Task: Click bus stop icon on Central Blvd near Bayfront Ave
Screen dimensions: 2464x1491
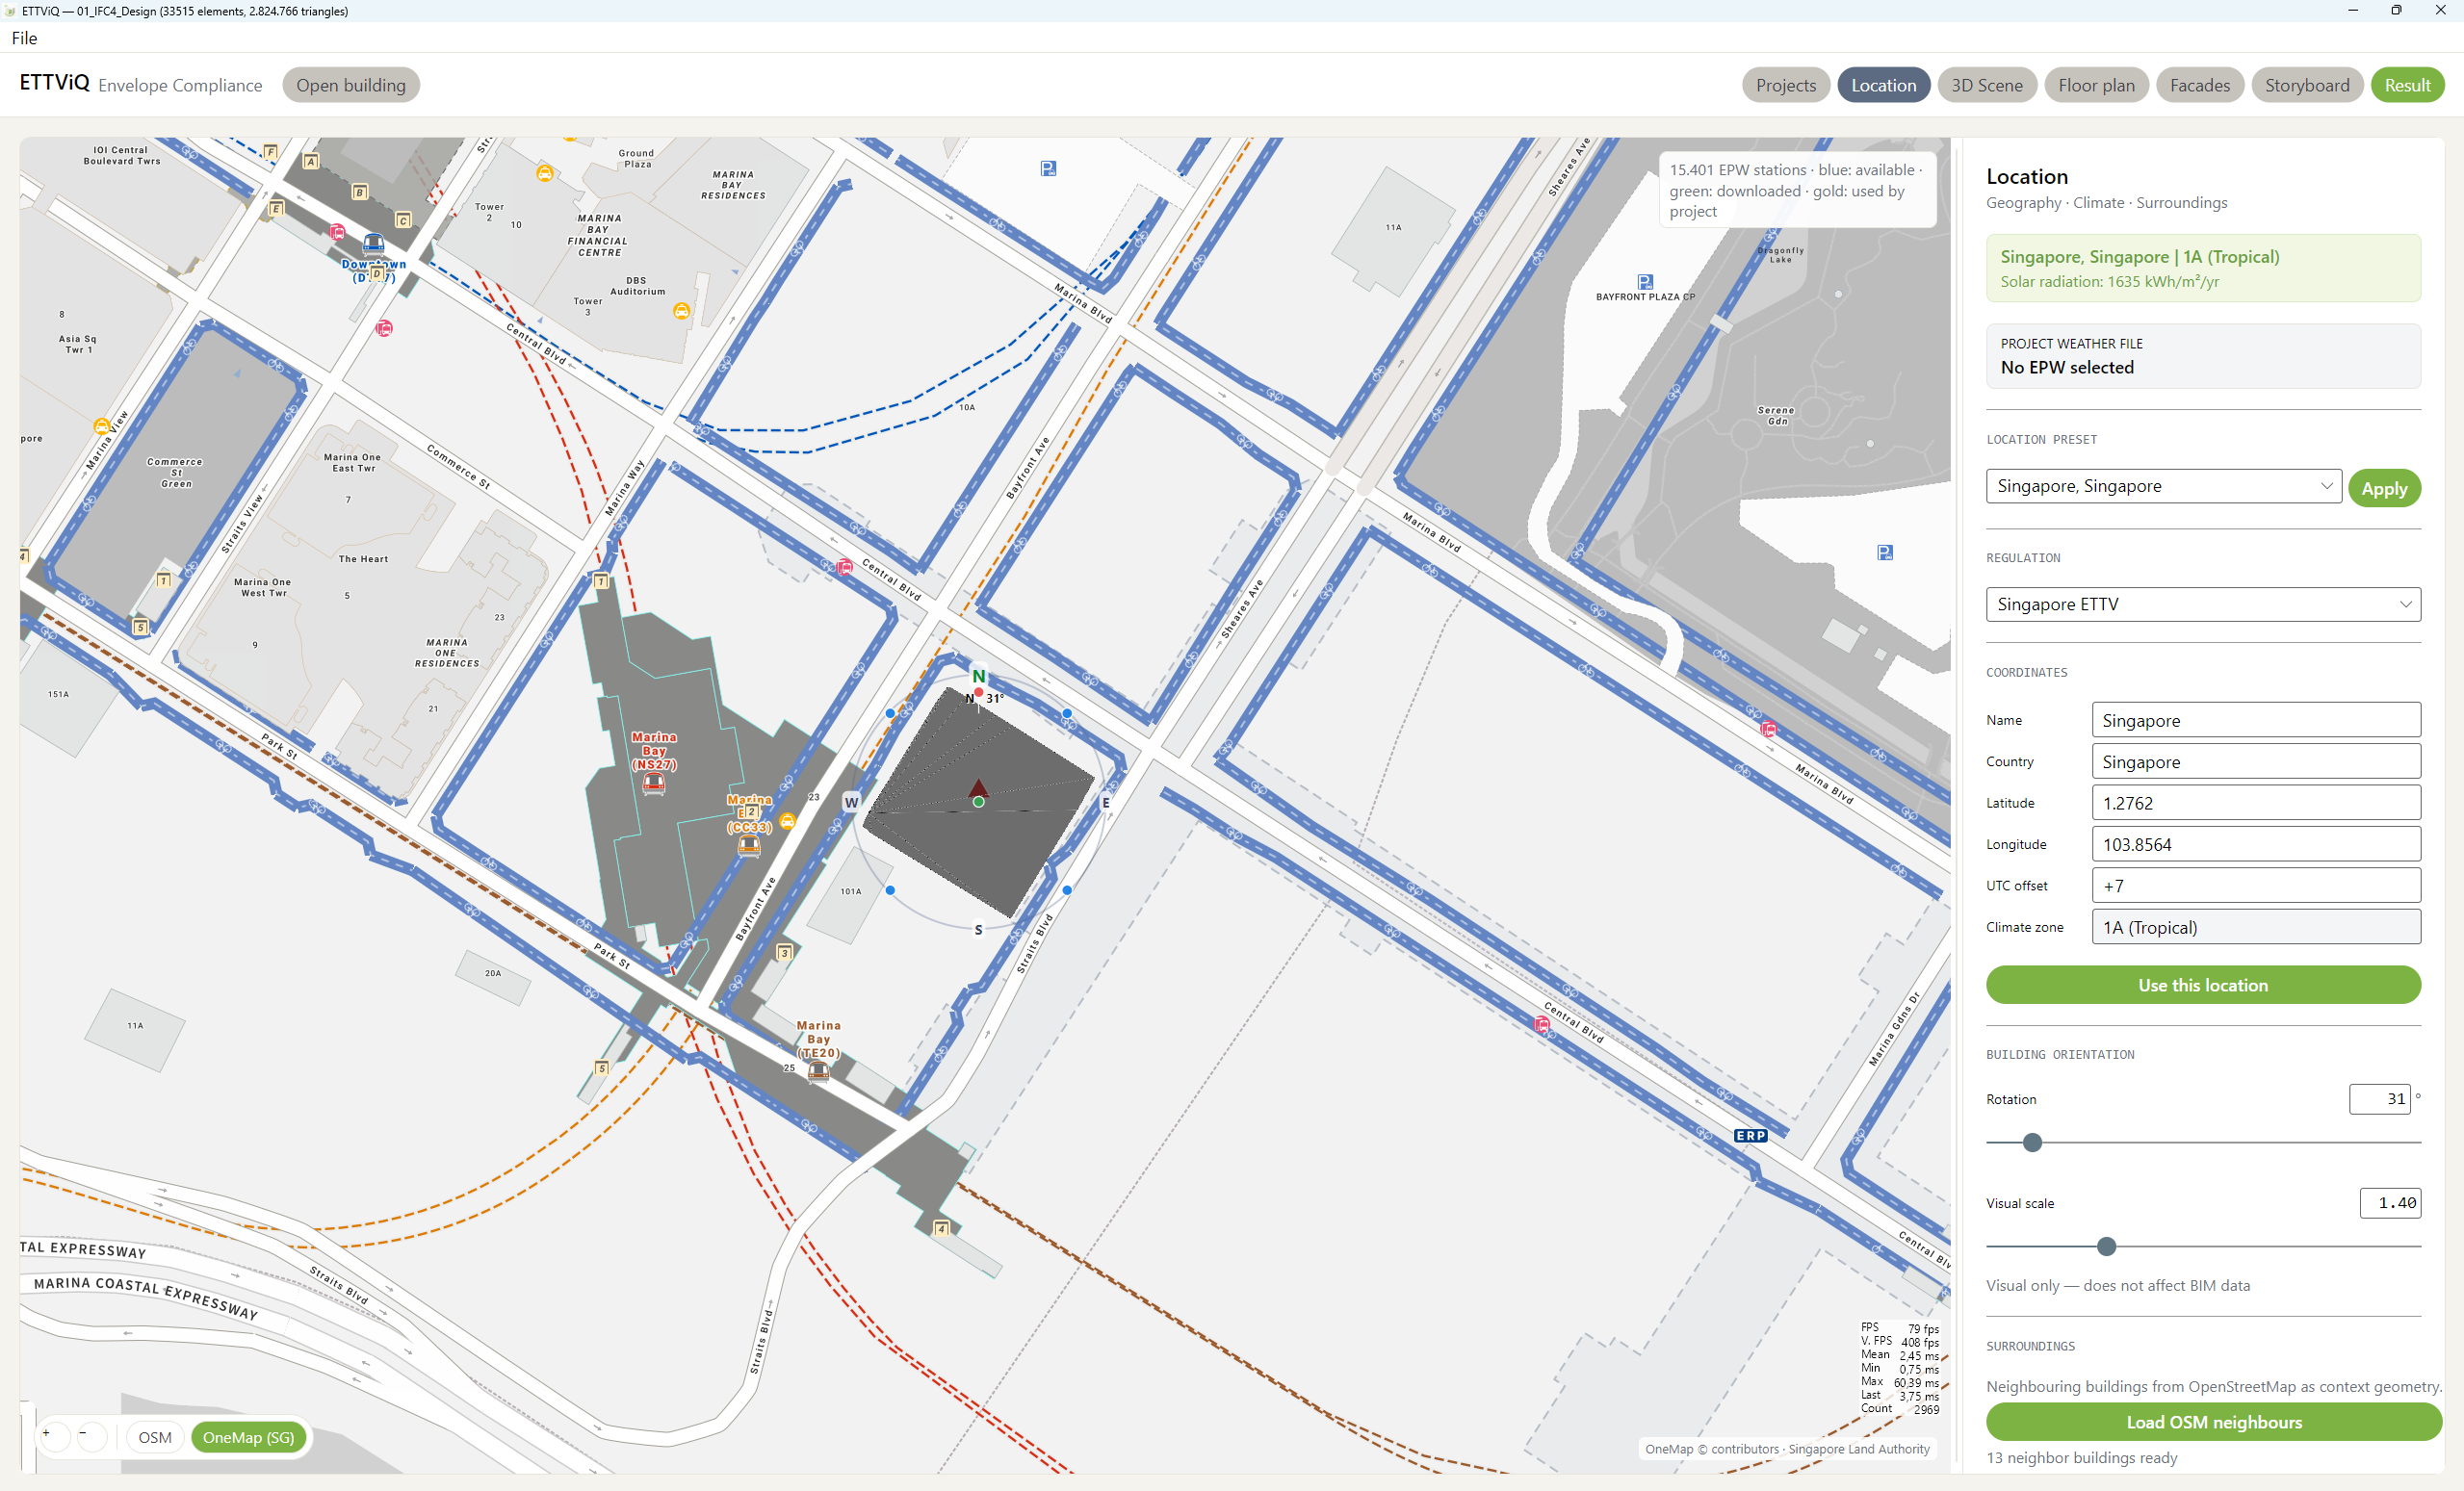Action: [x=845, y=568]
